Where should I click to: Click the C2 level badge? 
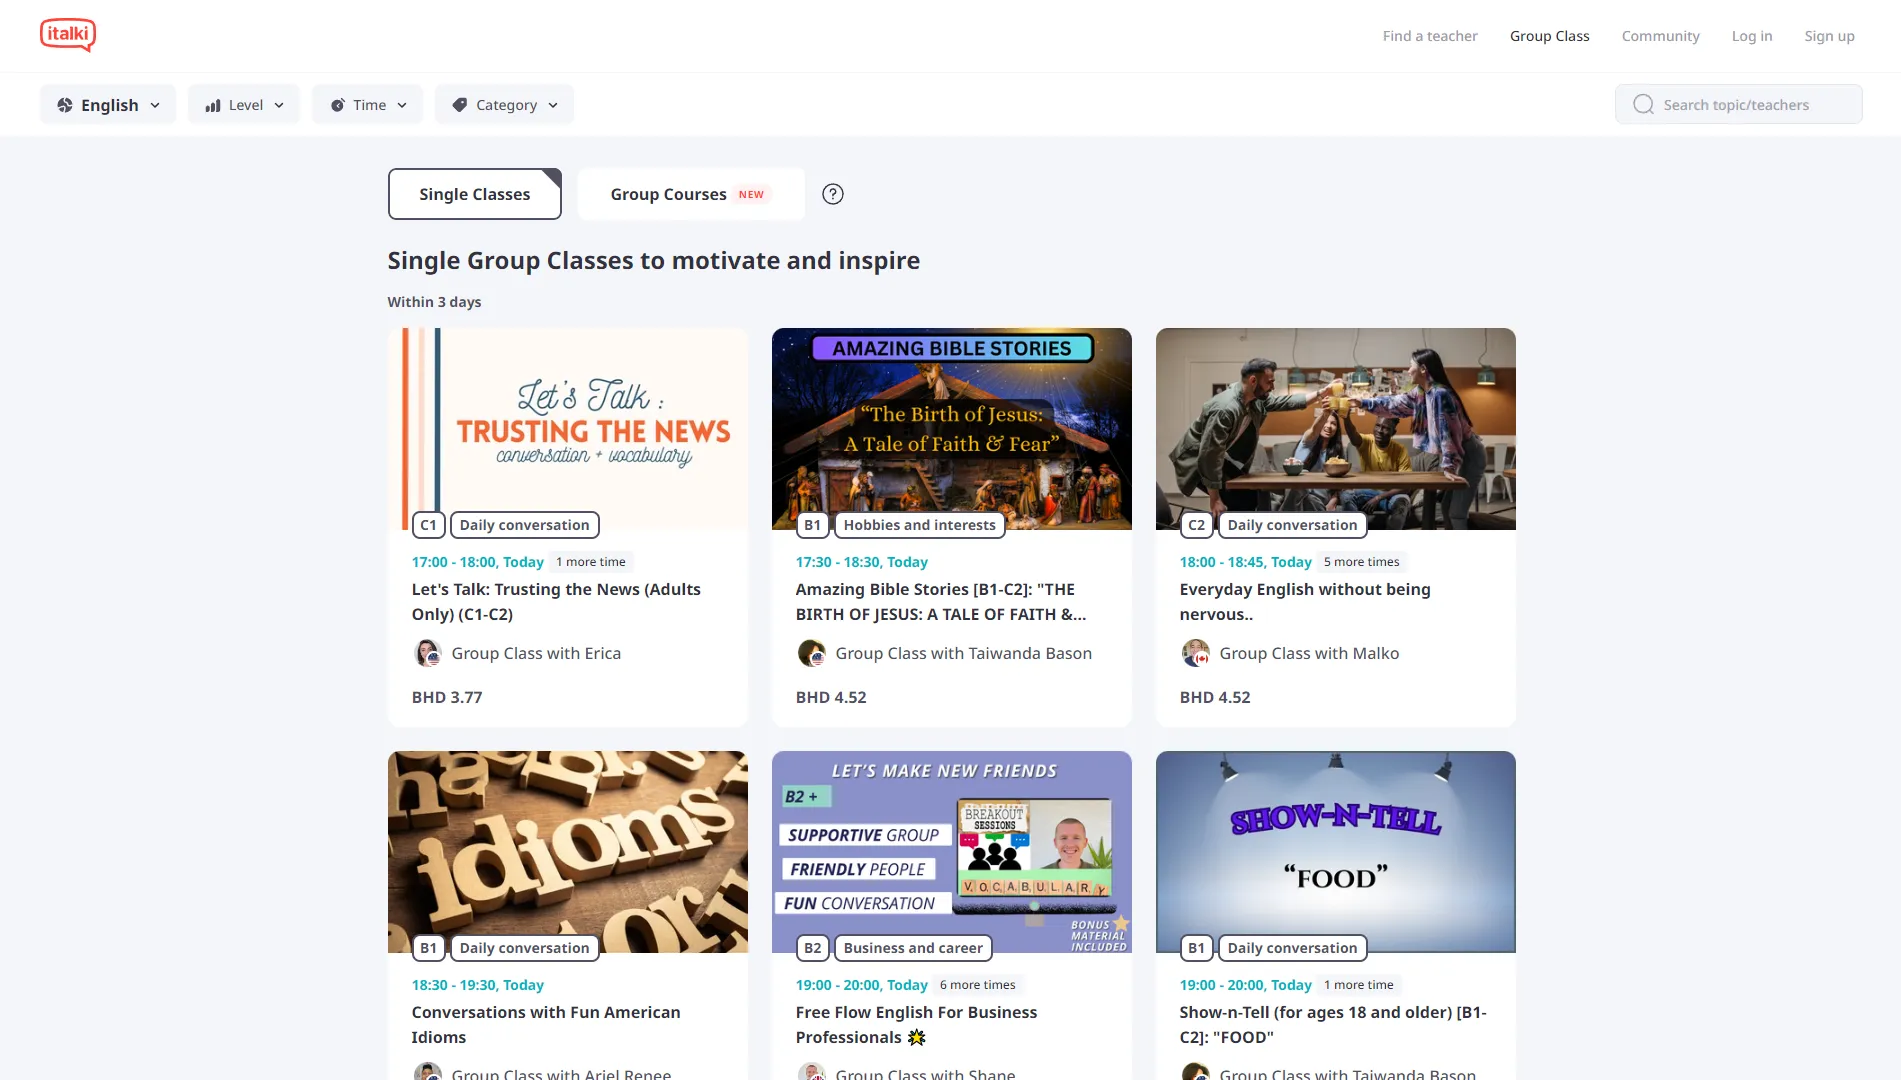click(1197, 525)
